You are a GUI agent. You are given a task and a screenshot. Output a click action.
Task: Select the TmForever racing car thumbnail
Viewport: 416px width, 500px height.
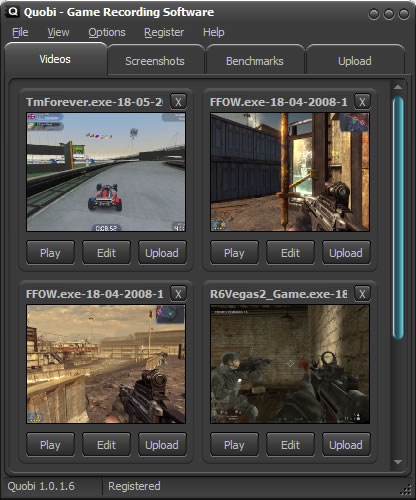106,172
